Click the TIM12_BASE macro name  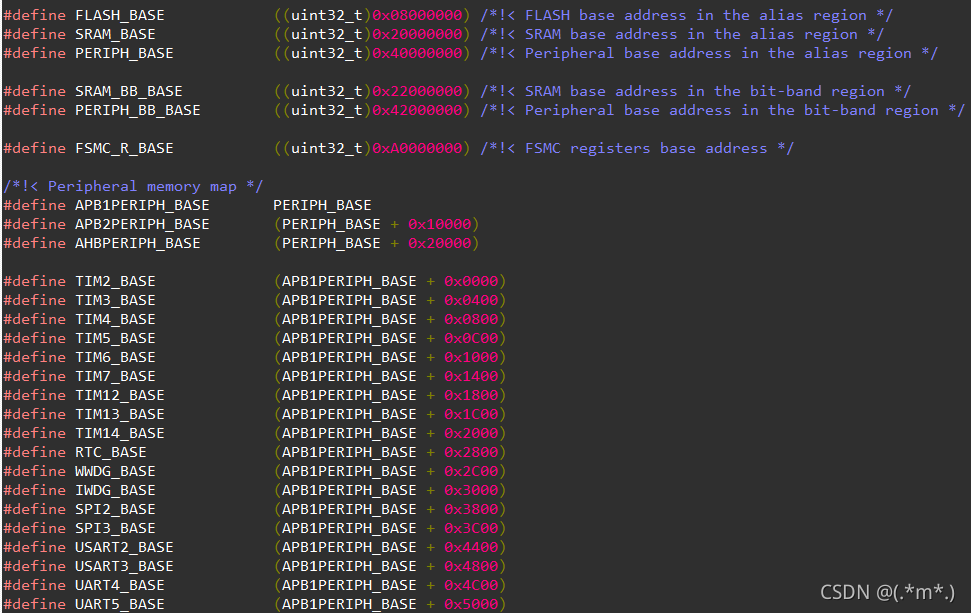[120, 396]
